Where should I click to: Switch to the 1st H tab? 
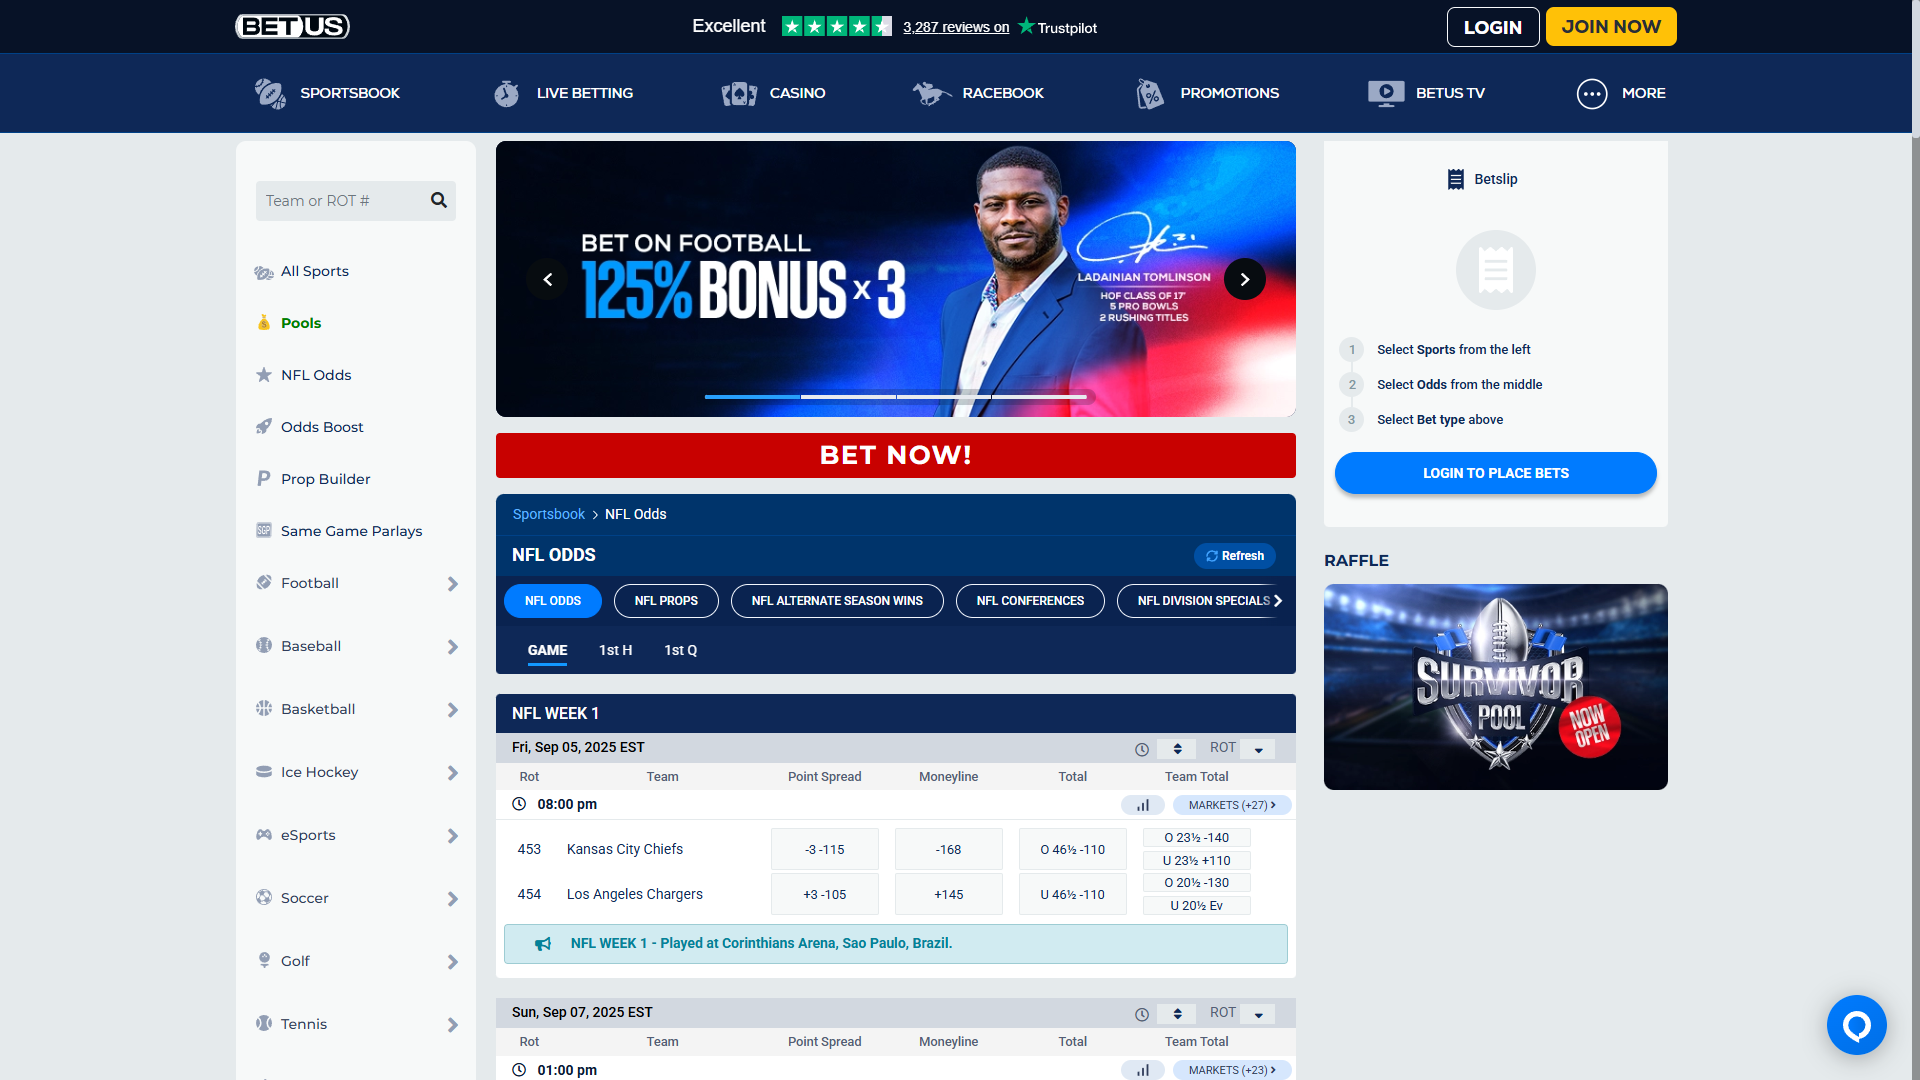pos(615,650)
